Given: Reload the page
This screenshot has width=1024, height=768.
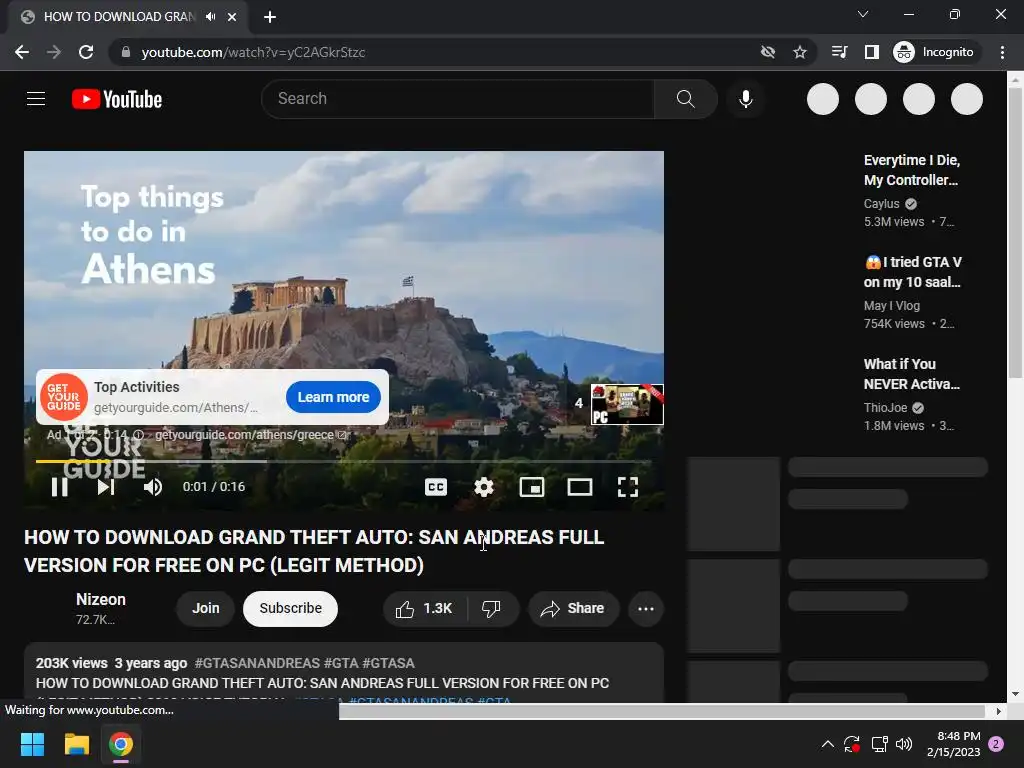Looking at the screenshot, I should pos(86,52).
